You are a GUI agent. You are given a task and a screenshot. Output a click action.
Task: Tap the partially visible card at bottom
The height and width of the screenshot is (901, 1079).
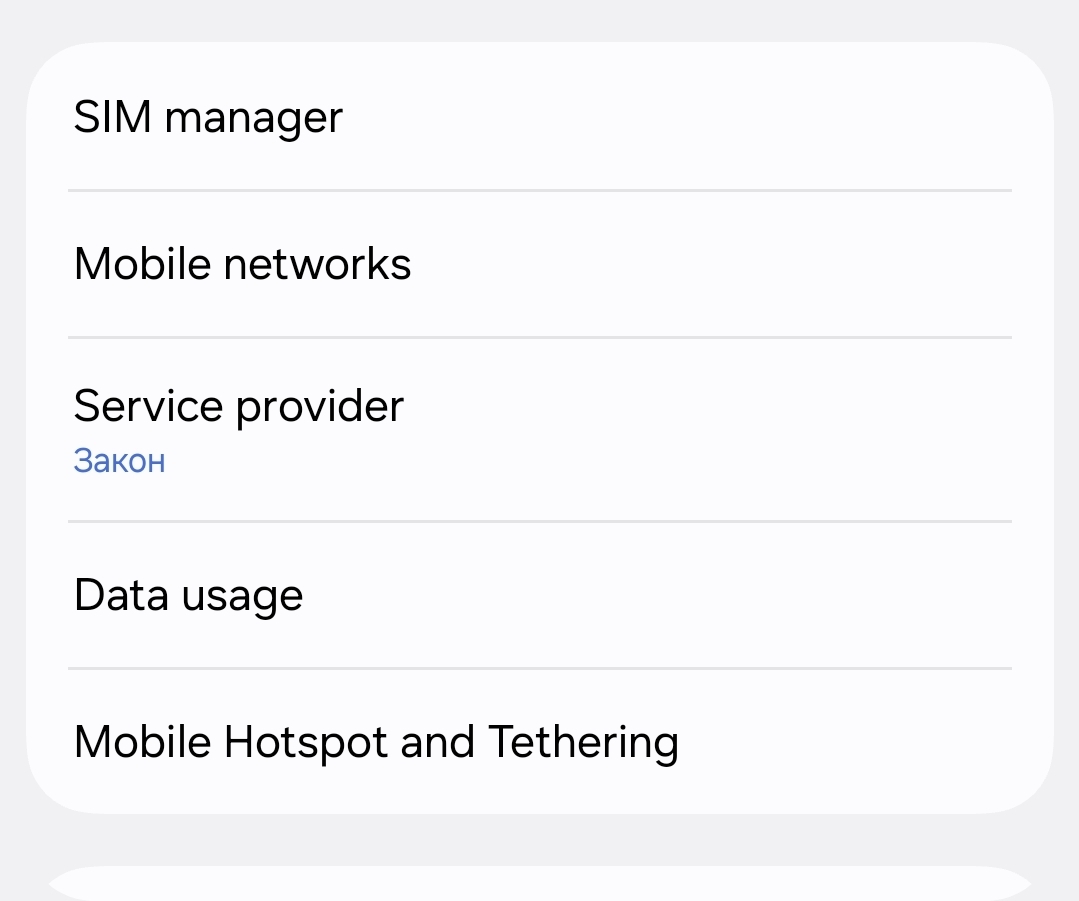[540, 885]
